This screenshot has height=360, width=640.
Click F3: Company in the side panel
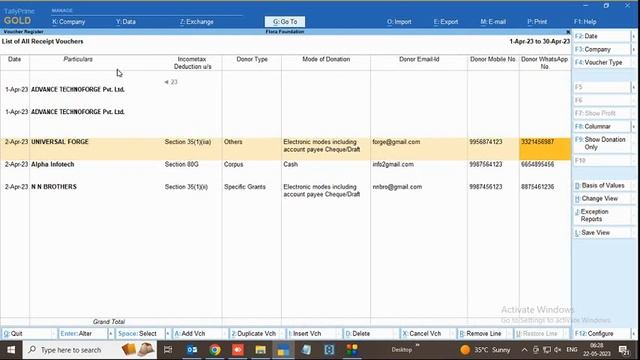602,49
